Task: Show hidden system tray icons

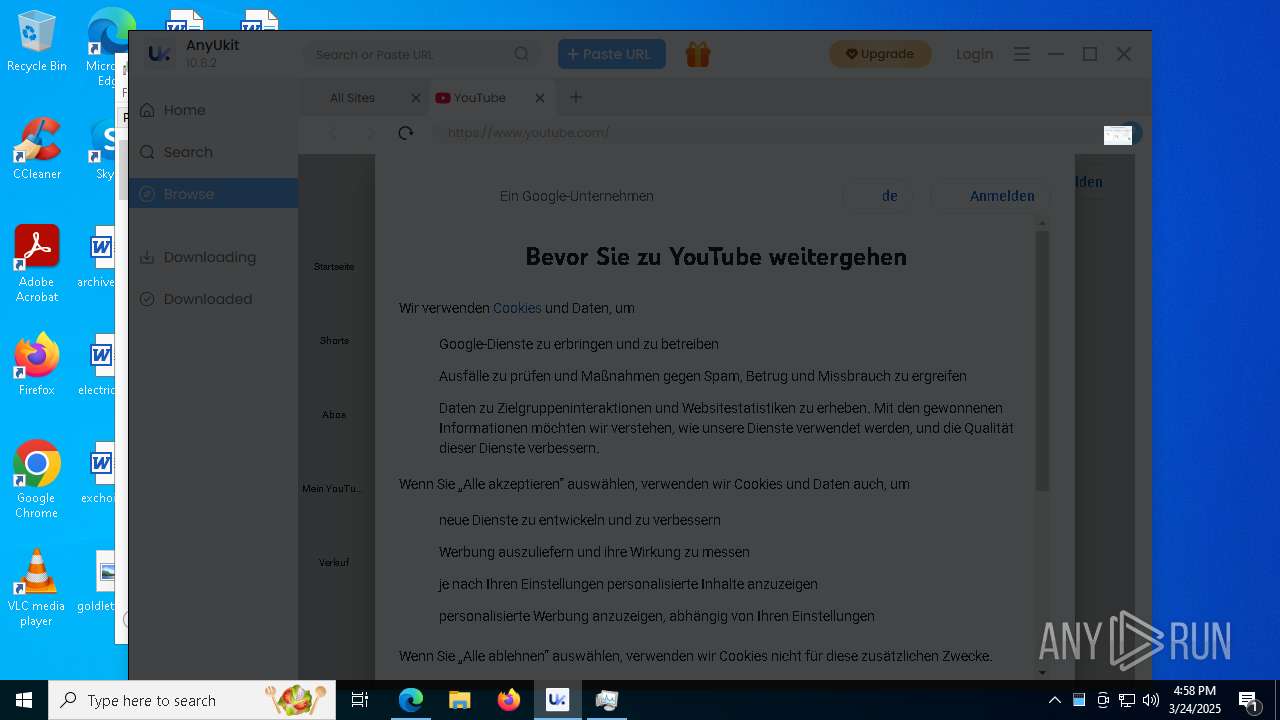Action: tap(1055, 700)
